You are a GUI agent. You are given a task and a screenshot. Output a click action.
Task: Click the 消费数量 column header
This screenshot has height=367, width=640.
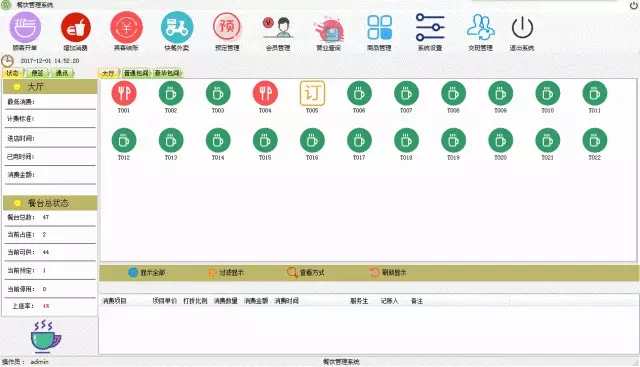coord(226,301)
